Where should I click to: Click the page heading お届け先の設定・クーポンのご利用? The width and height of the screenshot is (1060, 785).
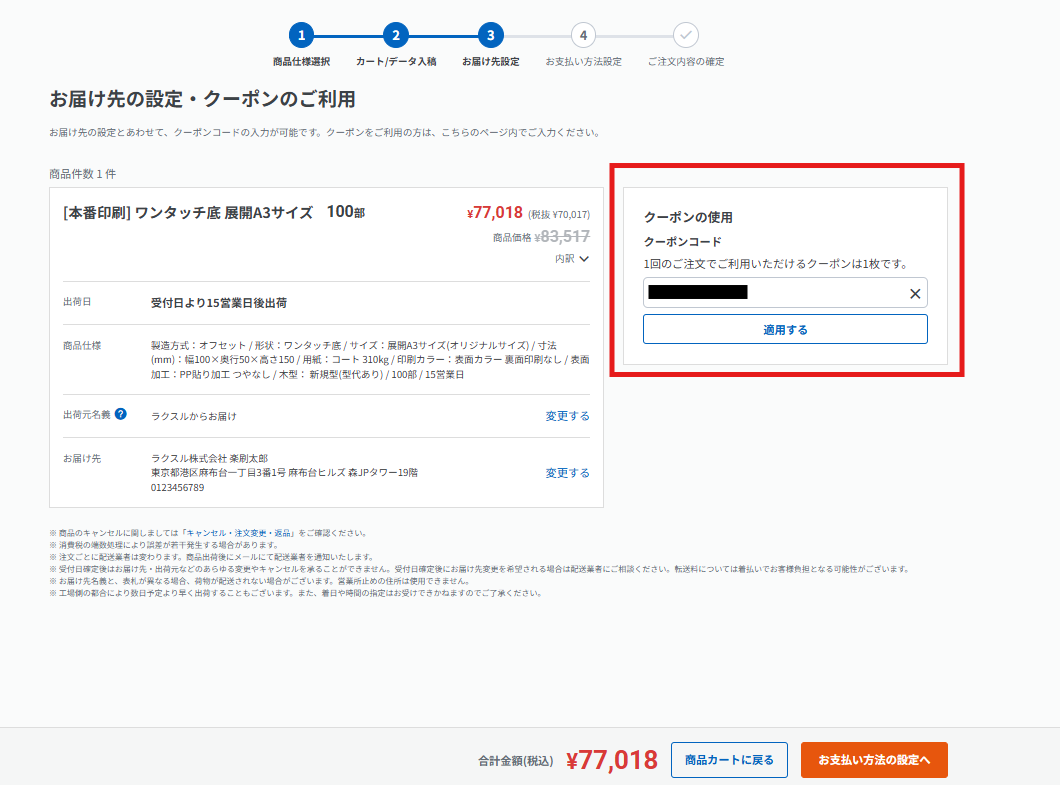click(202, 99)
